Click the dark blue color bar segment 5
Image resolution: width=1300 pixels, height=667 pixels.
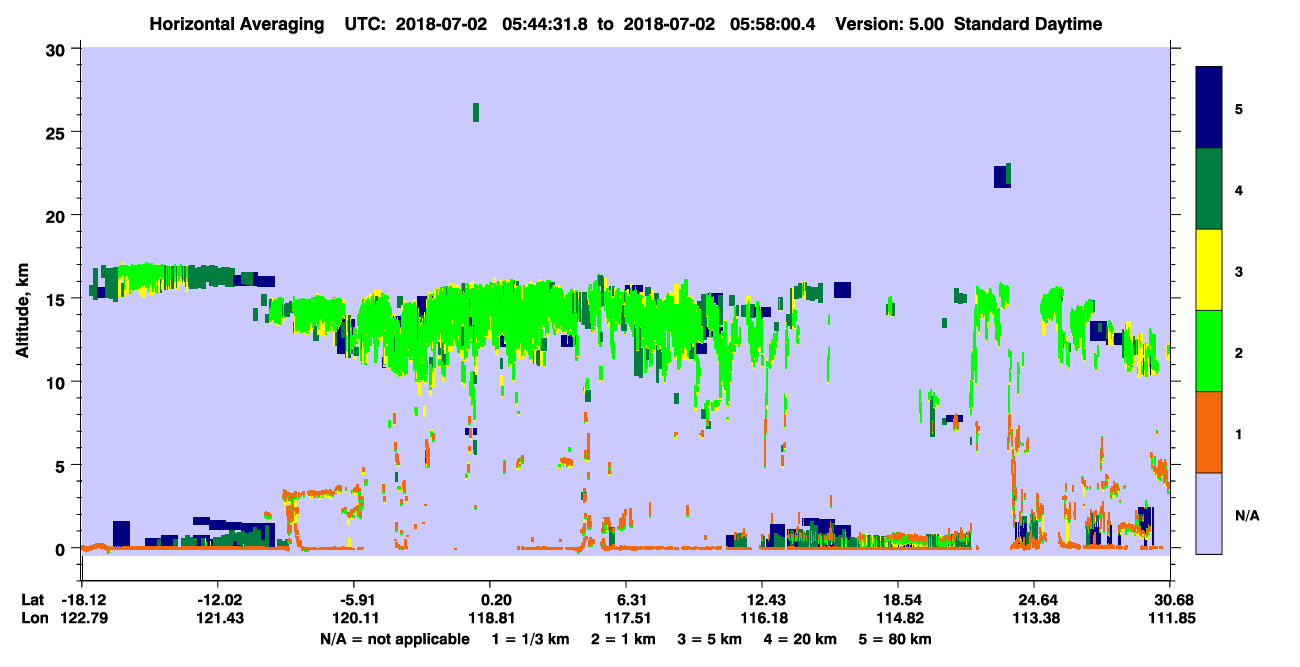tap(1209, 108)
